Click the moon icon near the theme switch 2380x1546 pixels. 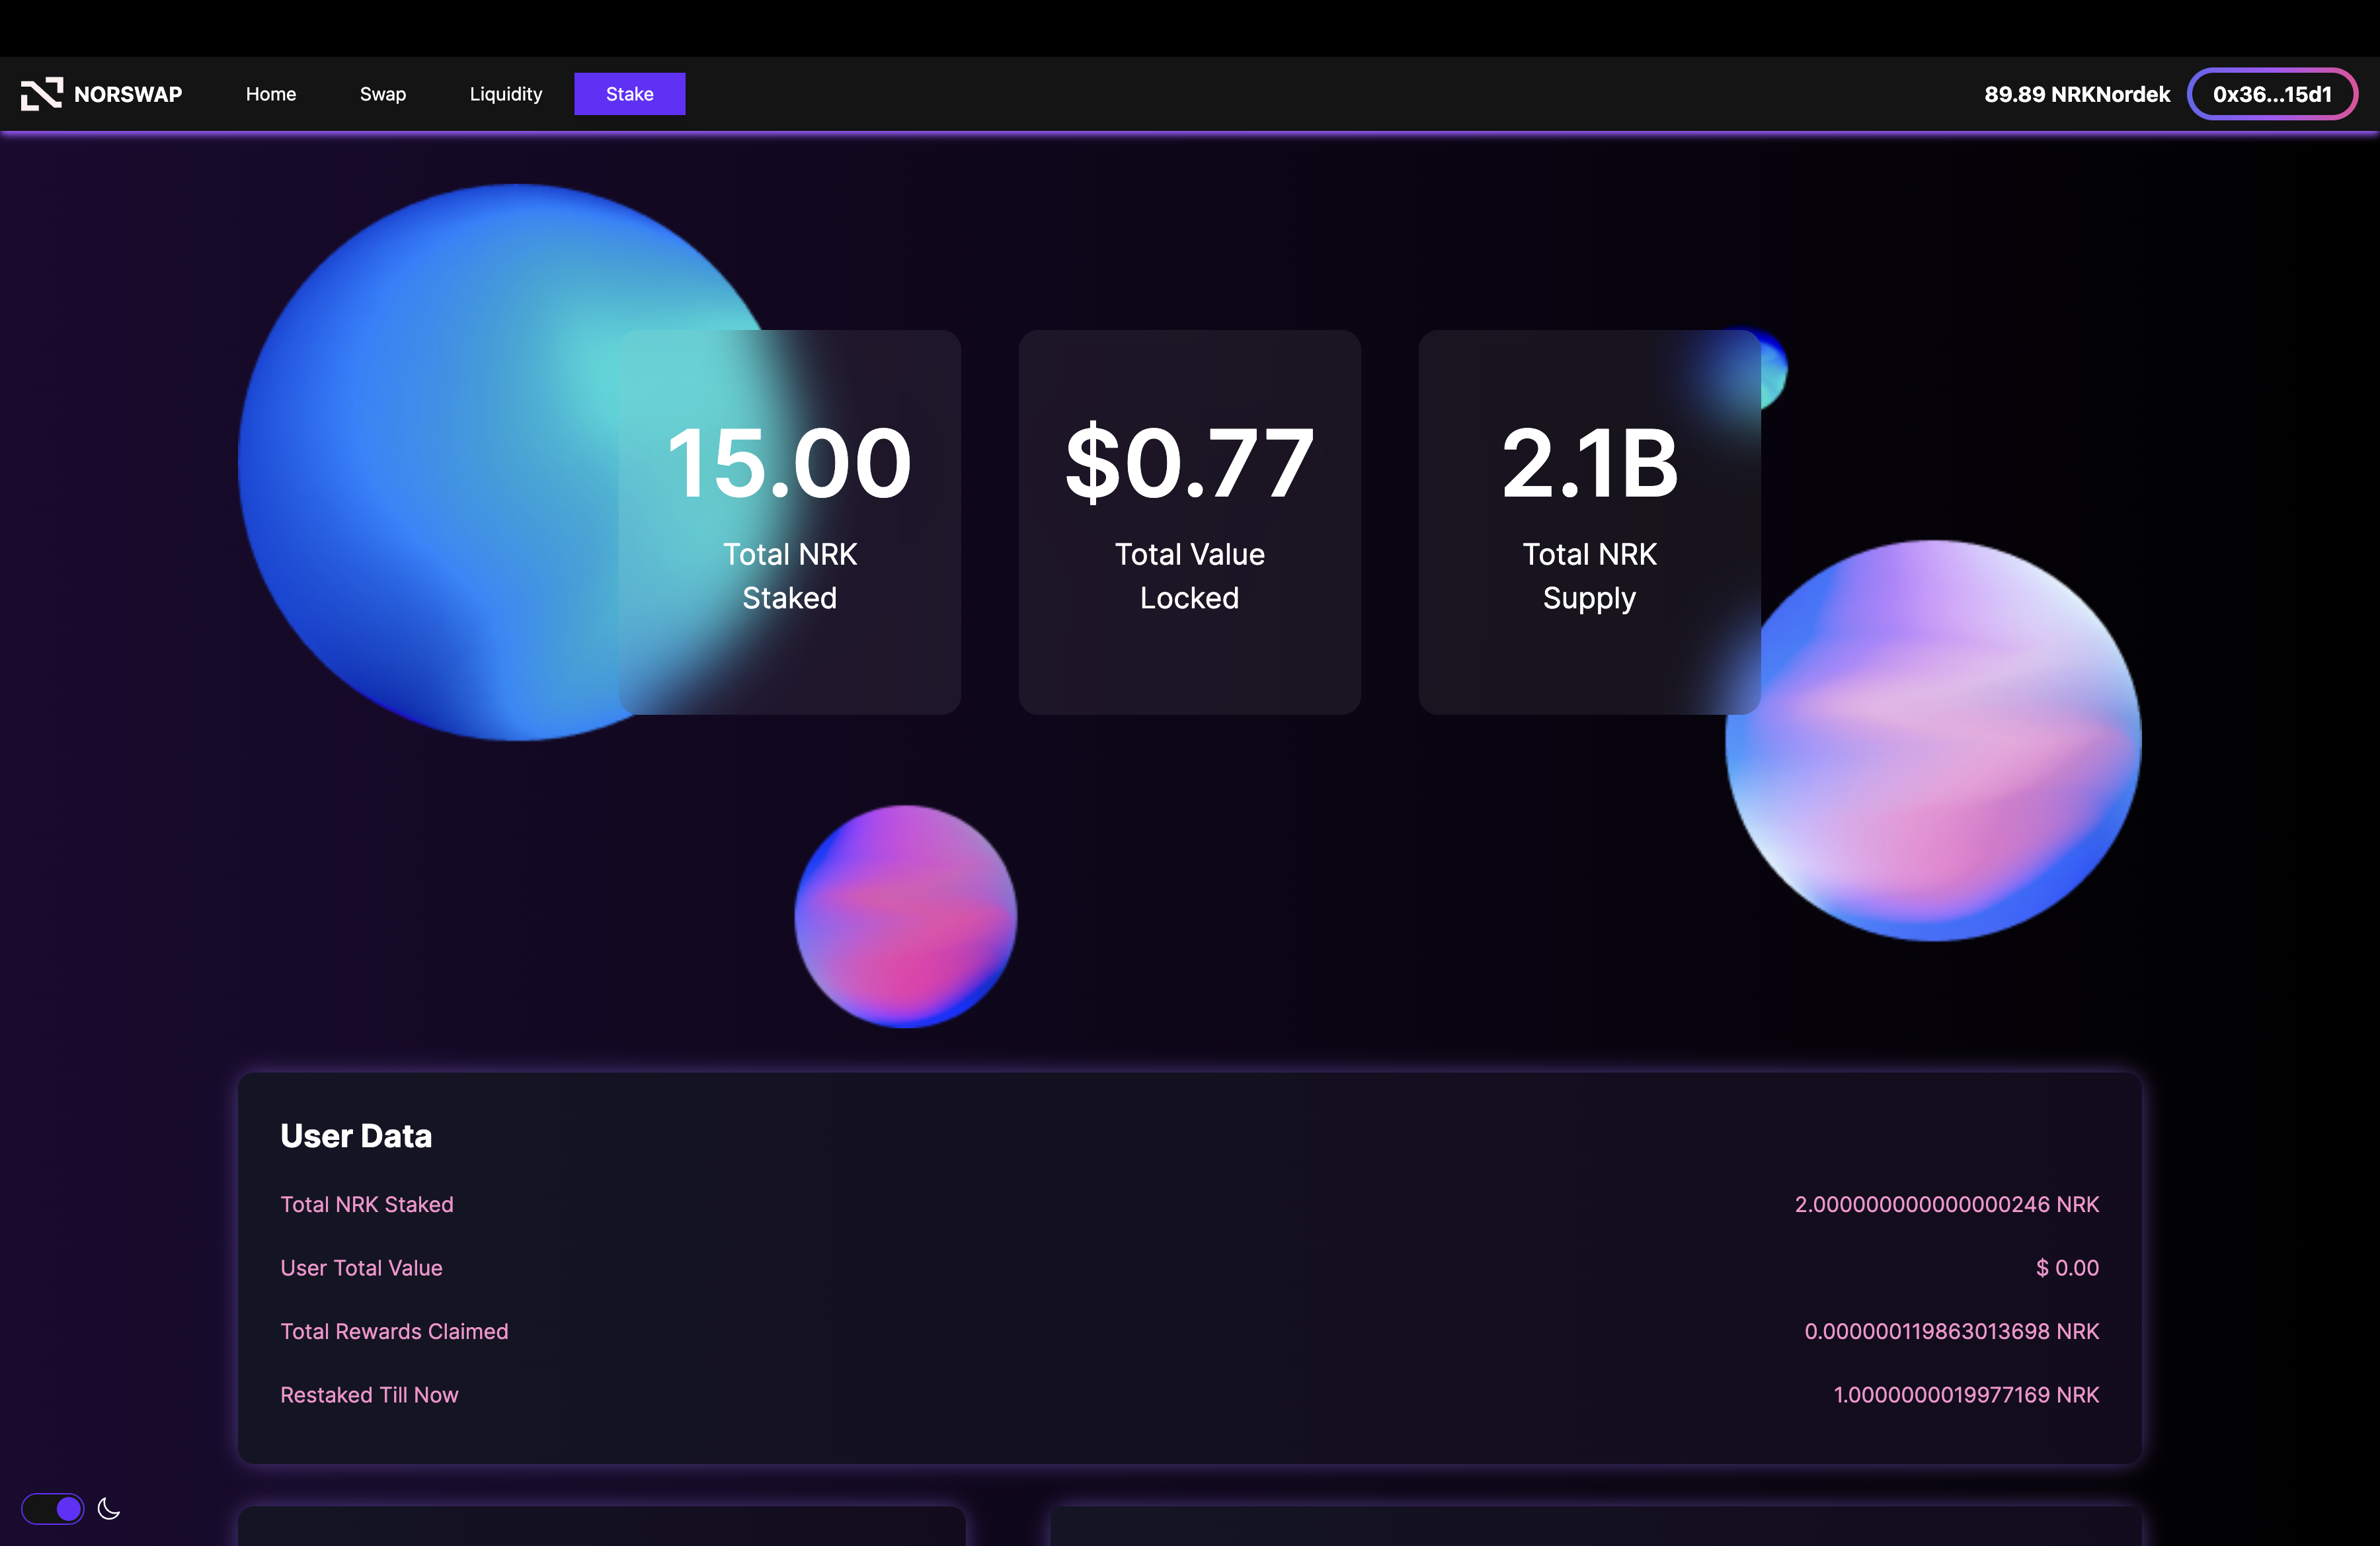109,1508
